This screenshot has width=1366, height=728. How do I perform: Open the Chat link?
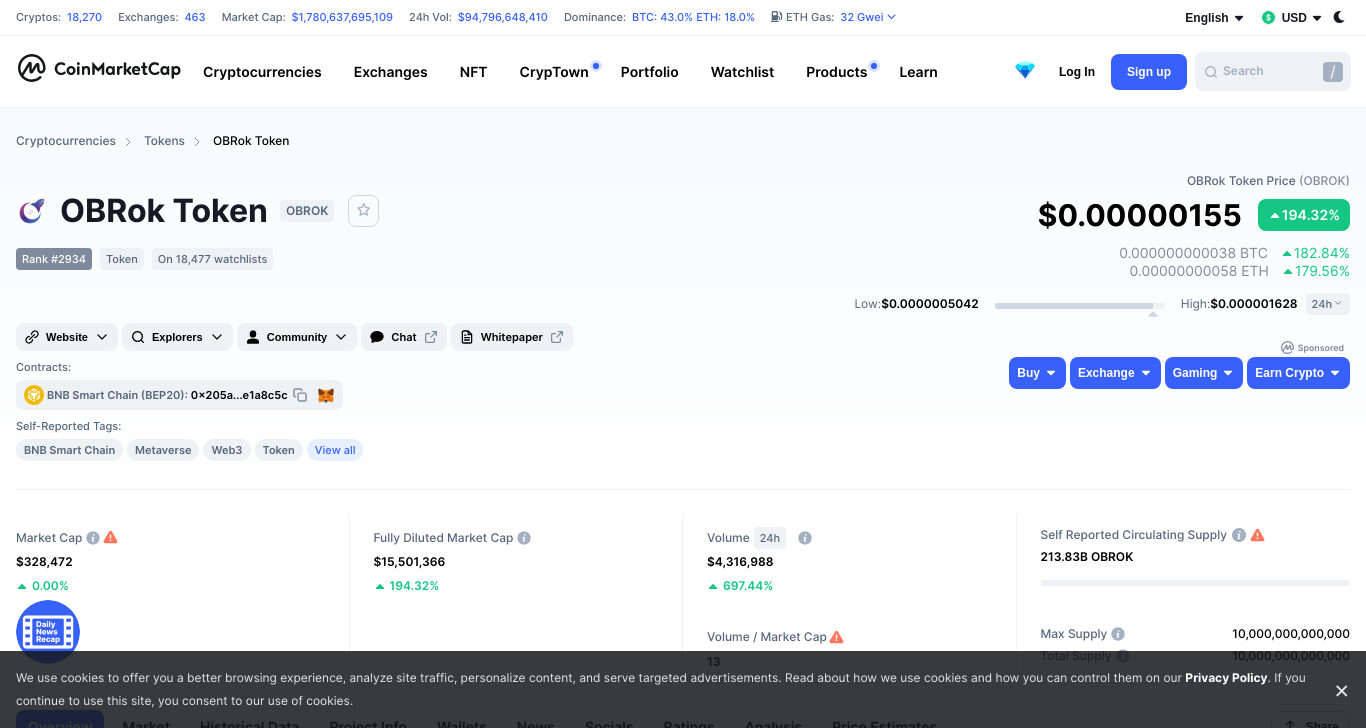tap(404, 337)
